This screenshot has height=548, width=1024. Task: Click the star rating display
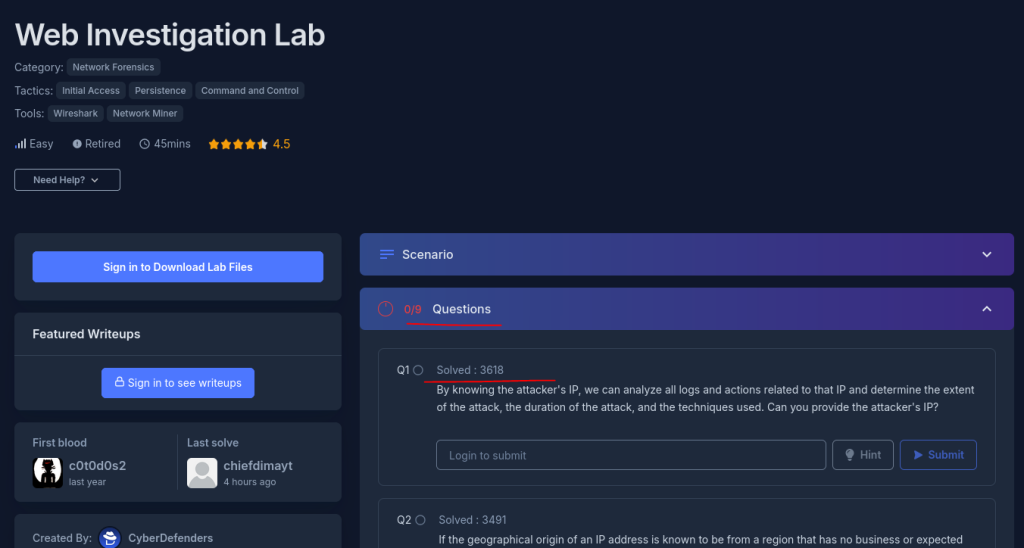point(238,144)
